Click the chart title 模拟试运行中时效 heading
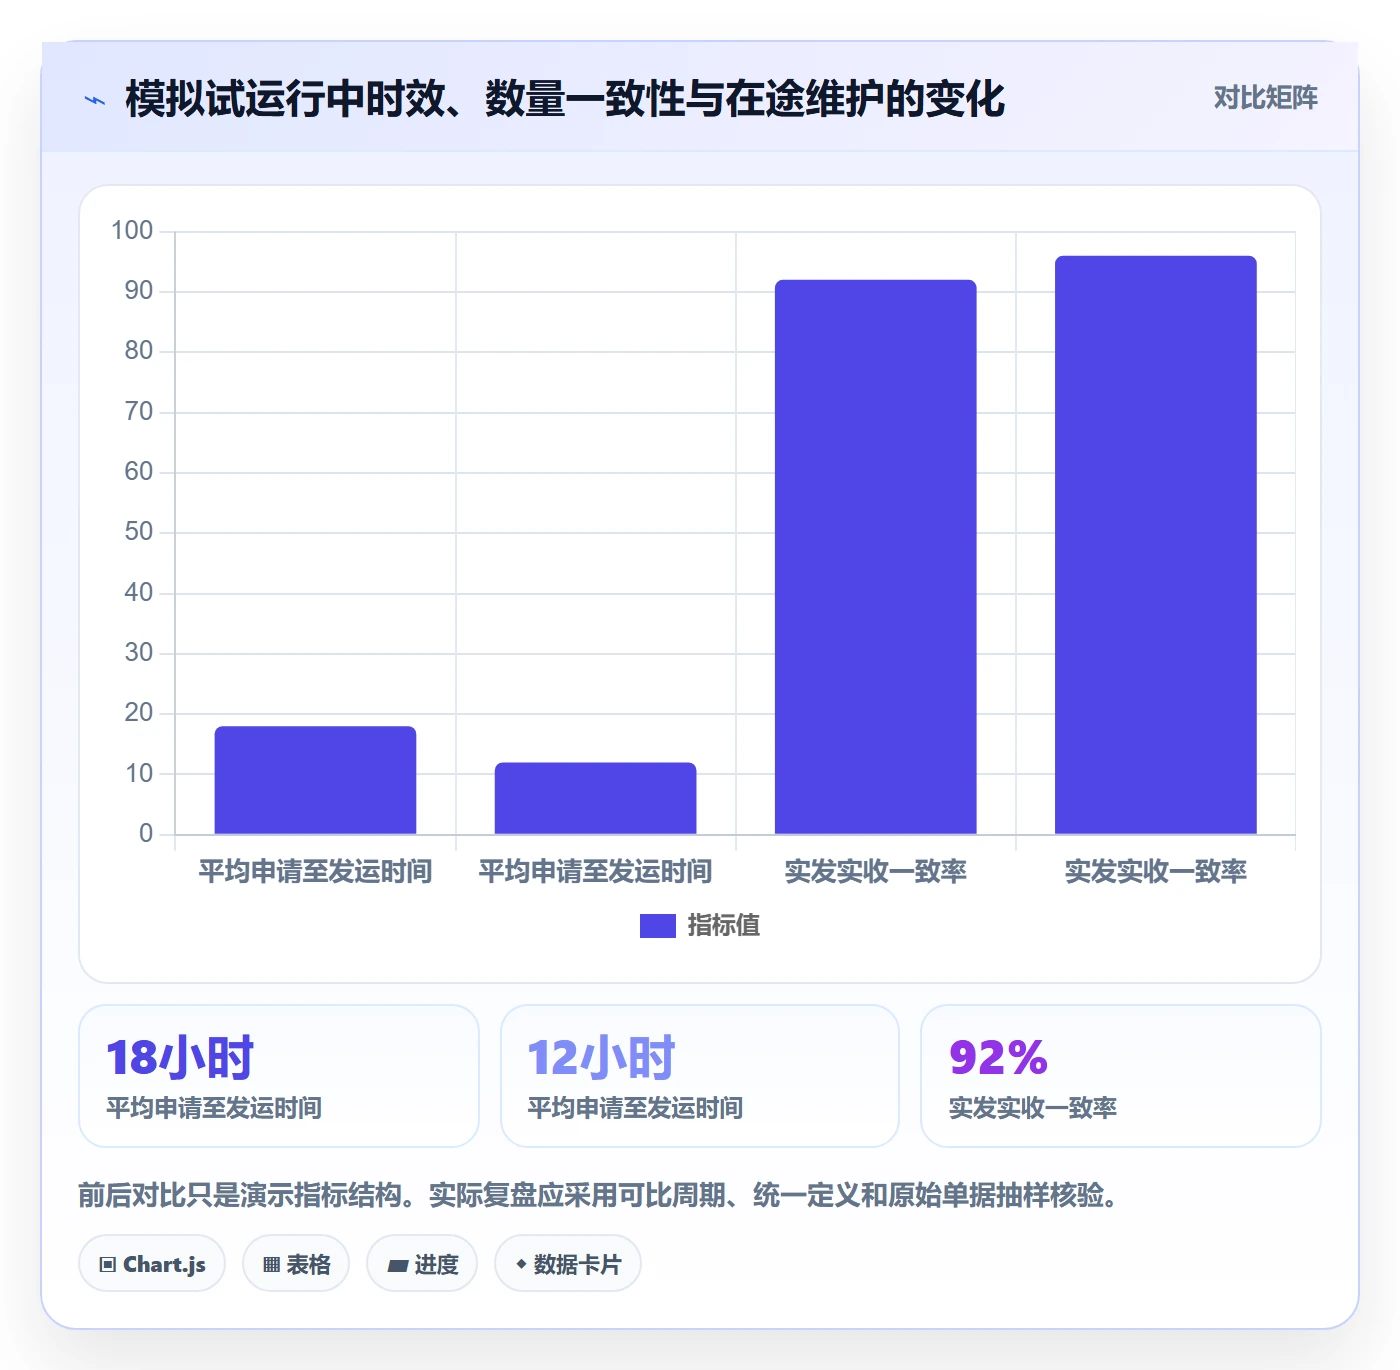Screen dimensions: 1400x1370 pos(565,99)
